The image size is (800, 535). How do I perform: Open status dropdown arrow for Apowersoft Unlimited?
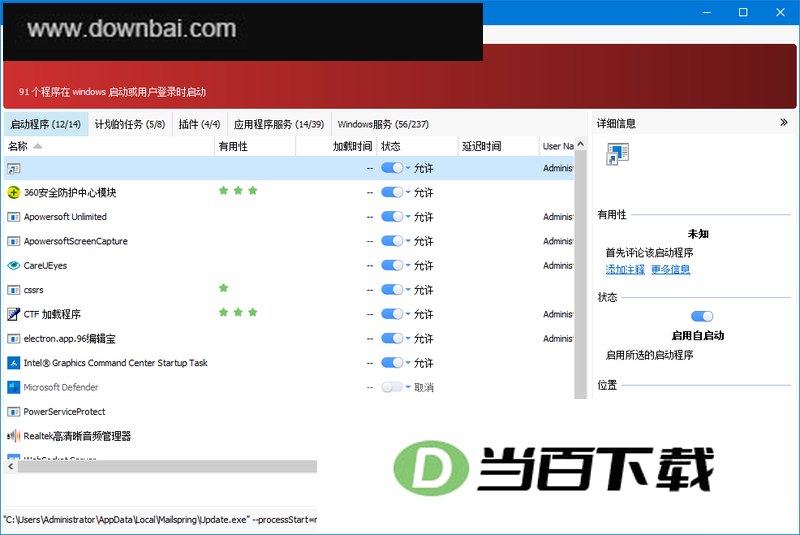click(x=408, y=217)
